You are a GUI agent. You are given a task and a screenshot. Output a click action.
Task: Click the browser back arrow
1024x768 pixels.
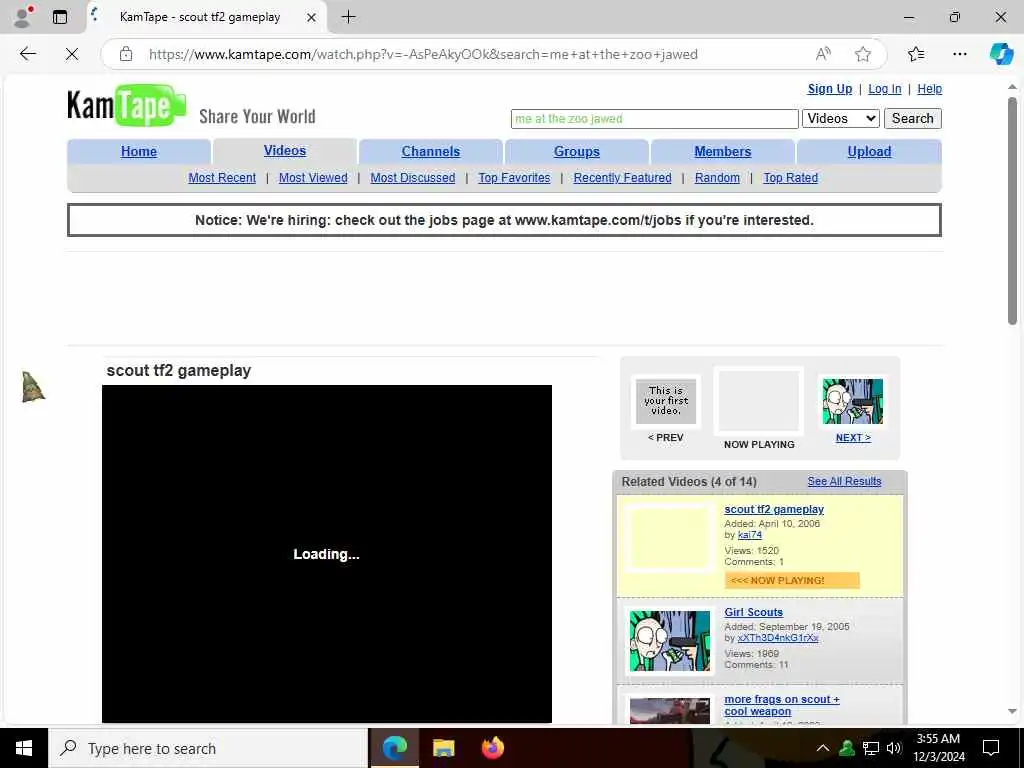click(27, 54)
